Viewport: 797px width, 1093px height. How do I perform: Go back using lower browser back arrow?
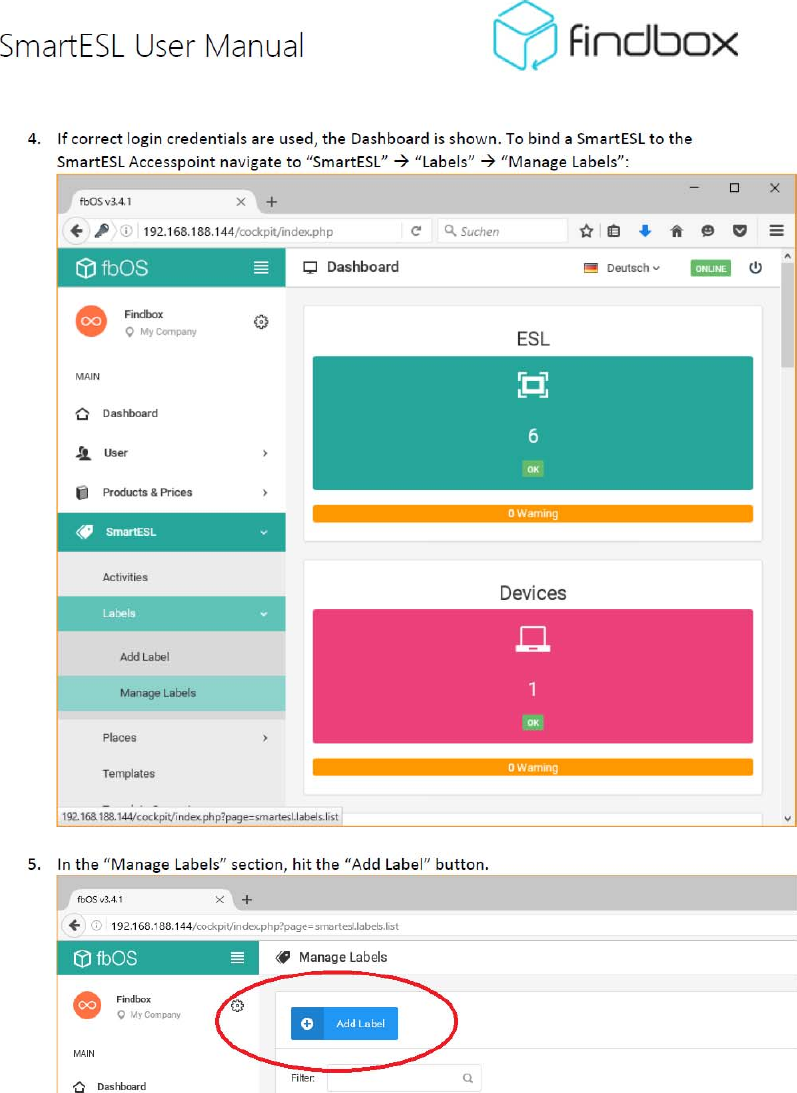click(x=74, y=926)
